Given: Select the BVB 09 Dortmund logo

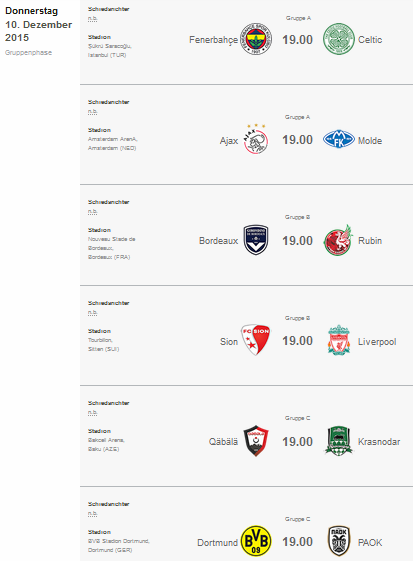Looking at the screenshot, I should pyautogui.click(x=256, y=541).
